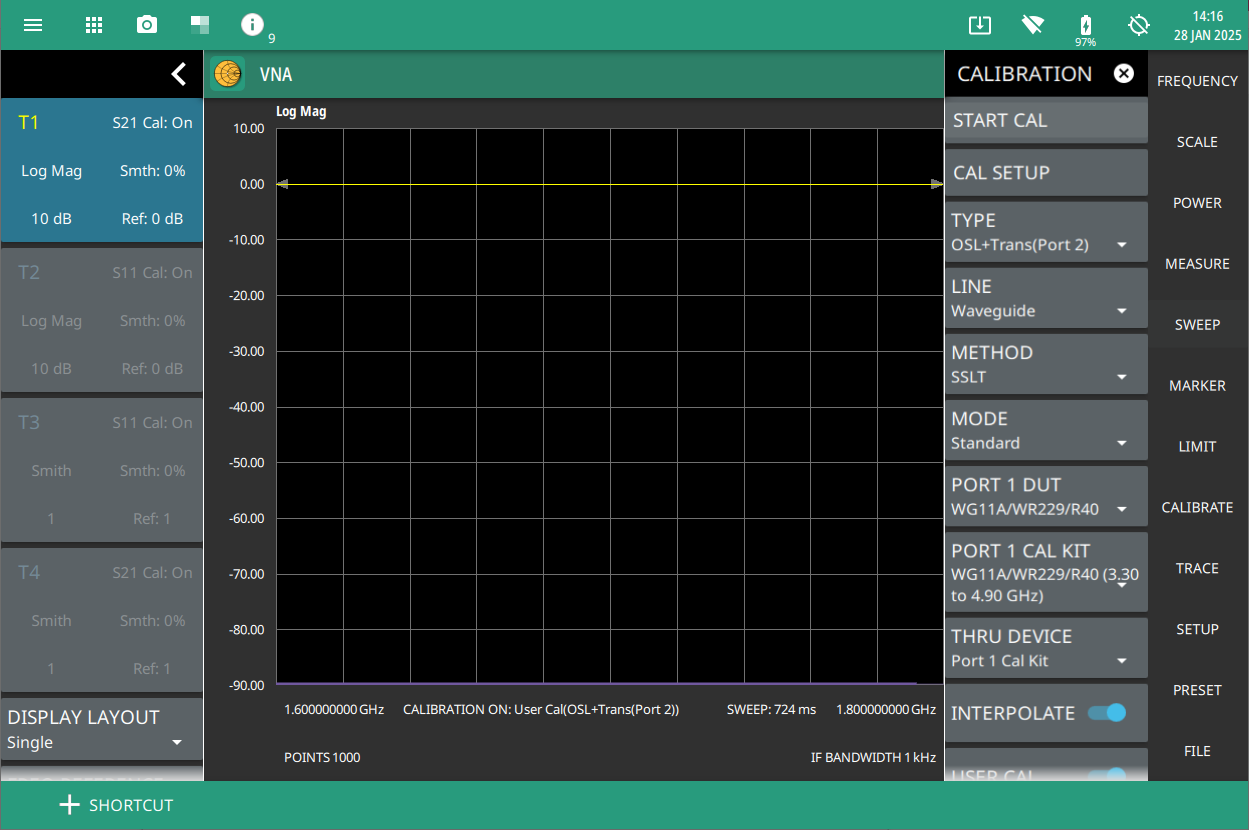The height and width of the screenshot is (830, 1249).
Task: Check the battery status icon
Action: 1085,26
